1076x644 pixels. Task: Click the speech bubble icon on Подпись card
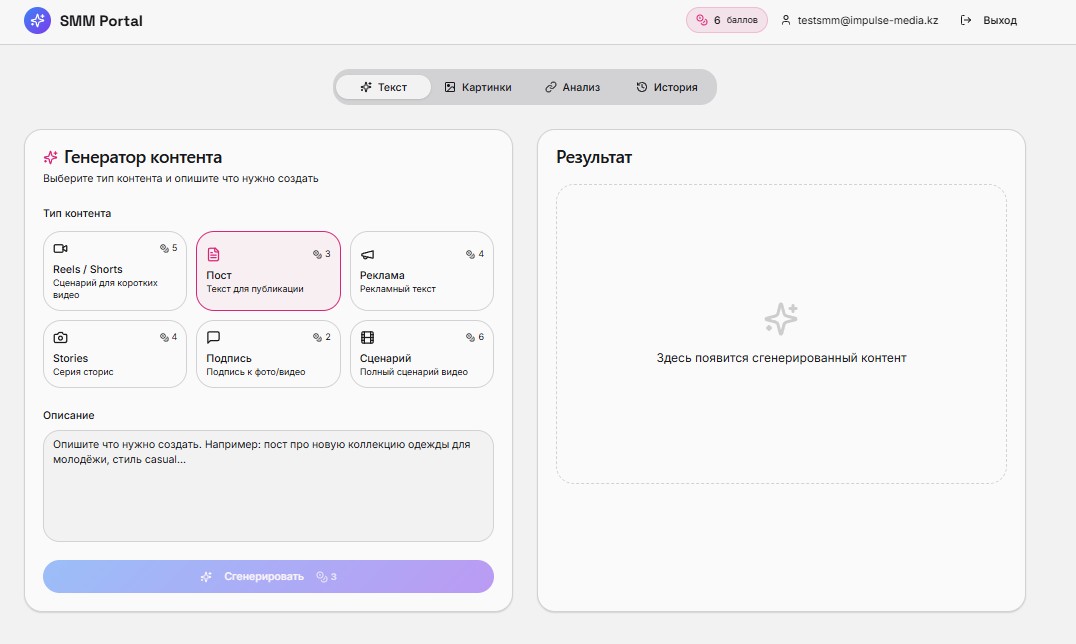coord(212,337)
